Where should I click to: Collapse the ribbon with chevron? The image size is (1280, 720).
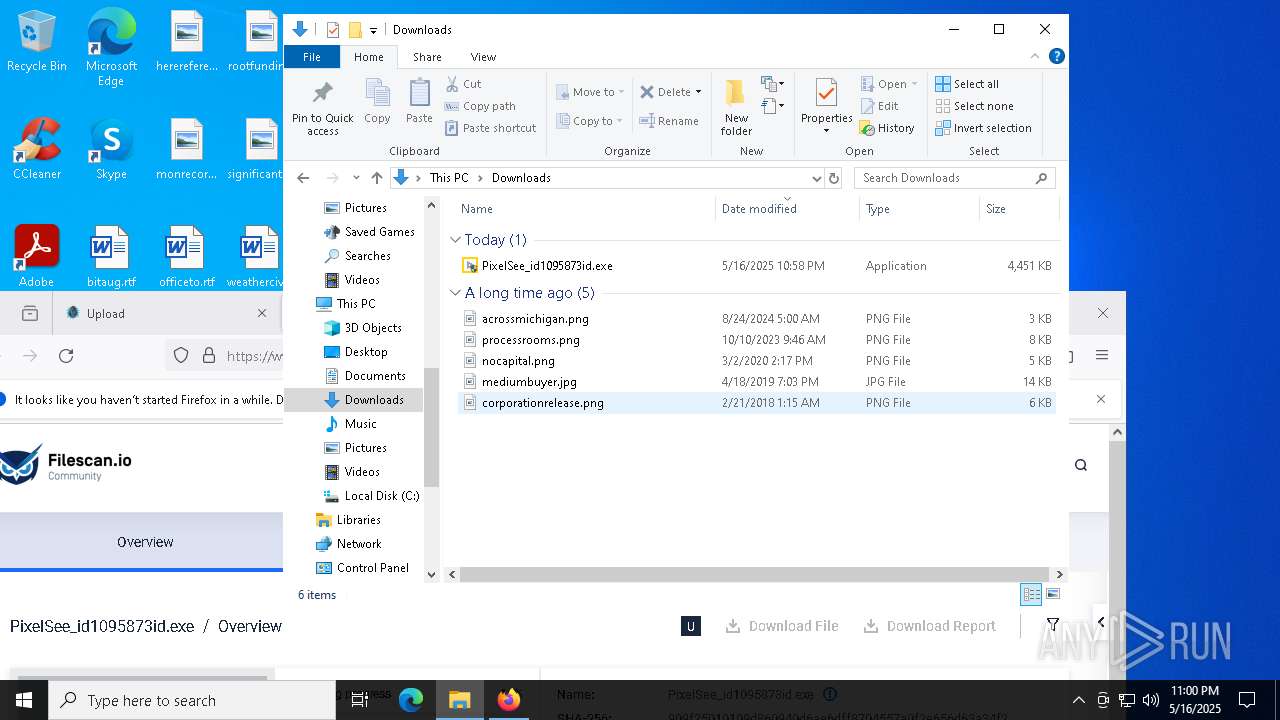point(1035,56)
